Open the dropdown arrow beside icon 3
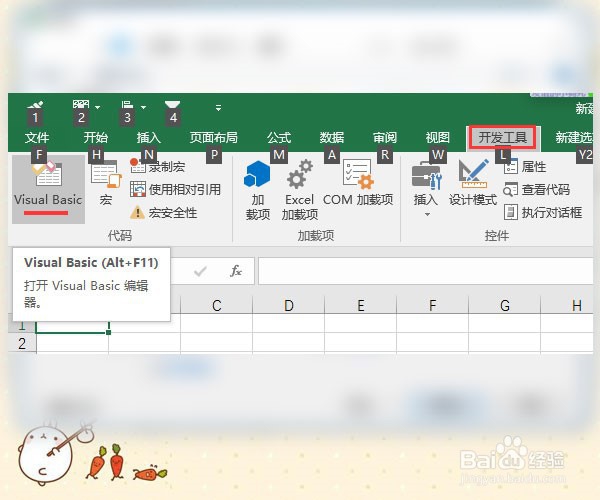This screenshot has height=500, width=600. (x=143, y=107)
